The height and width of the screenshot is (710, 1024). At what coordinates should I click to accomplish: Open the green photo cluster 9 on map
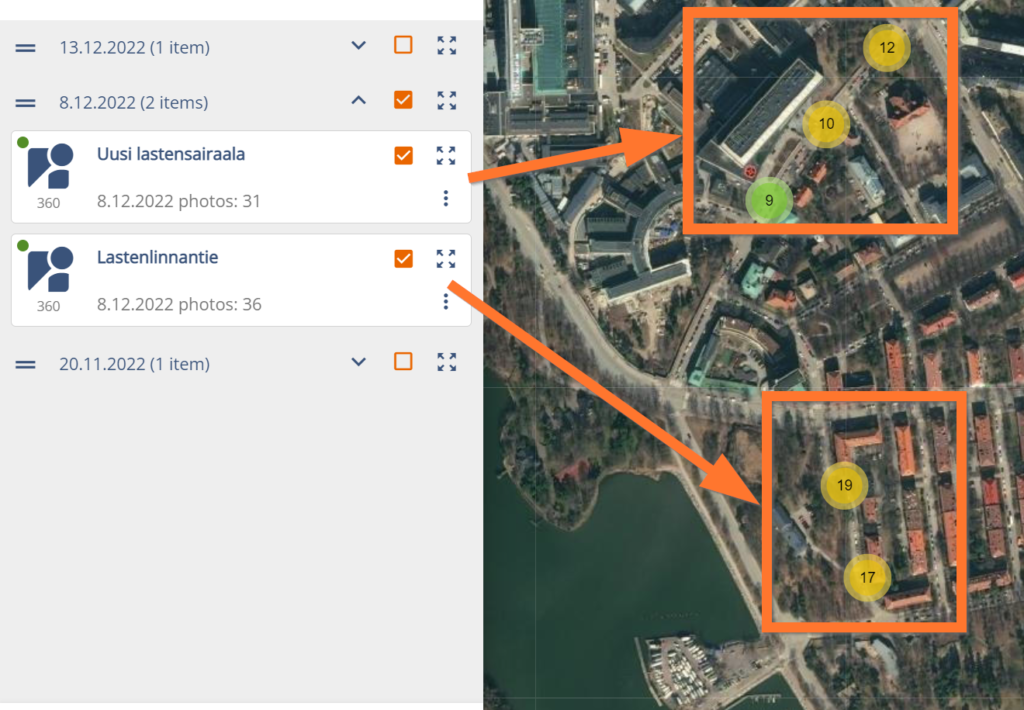click(x=769, y=201)
